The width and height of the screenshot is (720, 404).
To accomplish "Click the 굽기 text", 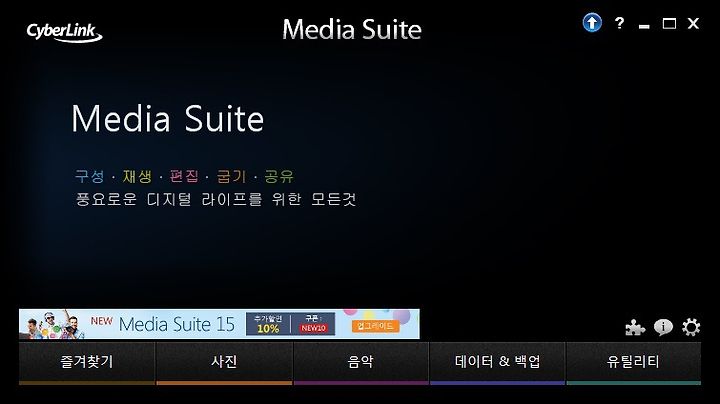I will pos(231,176).
